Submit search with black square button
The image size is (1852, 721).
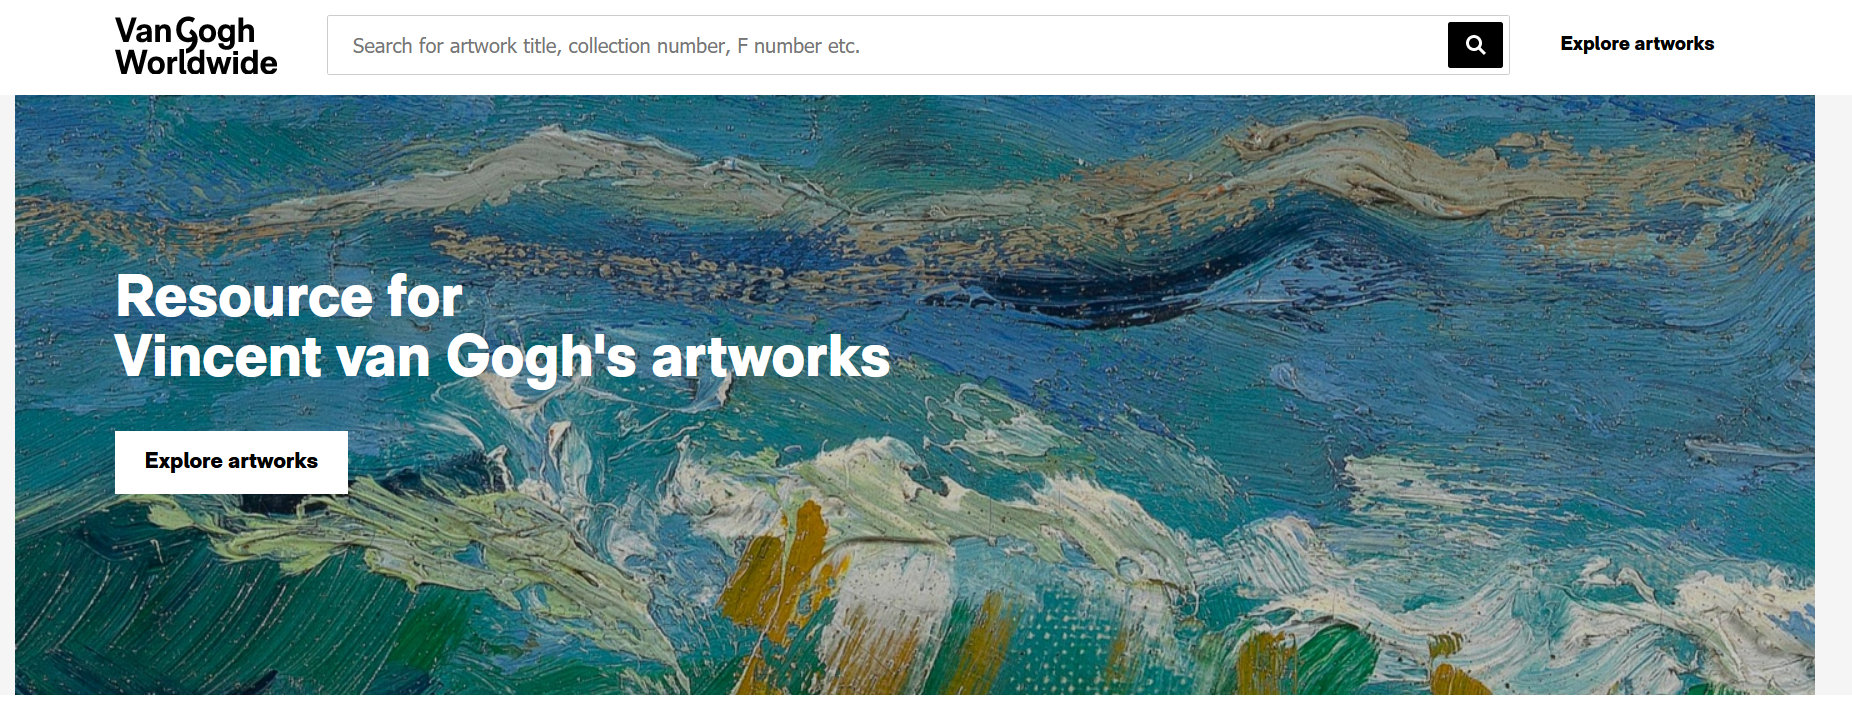[1475, 45]
